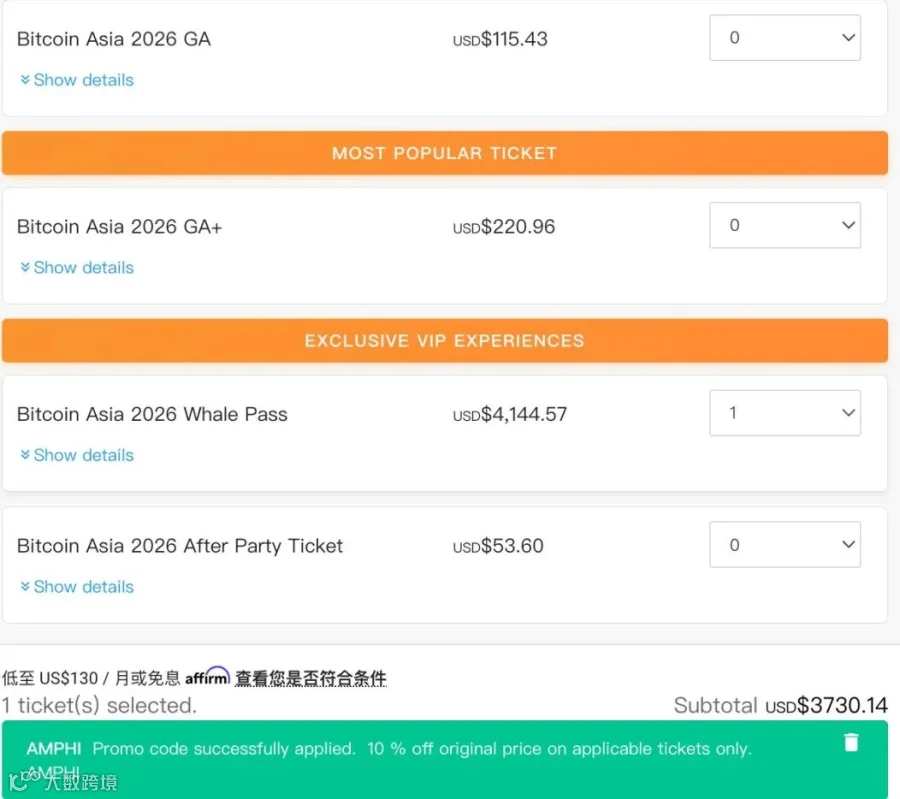This screenshot has height=799, width=900.
Task: Click the AMPHI promo code label
Action: (x=54, y=748)
